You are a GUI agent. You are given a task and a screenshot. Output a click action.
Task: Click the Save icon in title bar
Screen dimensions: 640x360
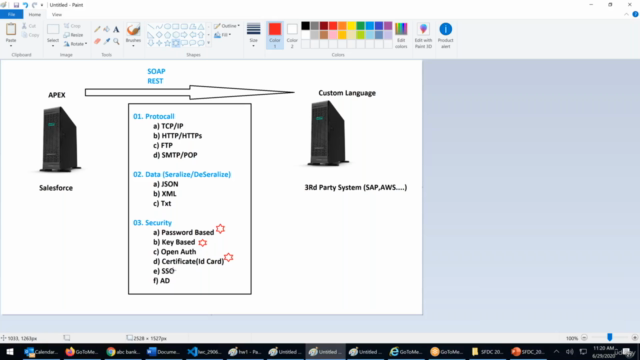[x=16, y=5]
